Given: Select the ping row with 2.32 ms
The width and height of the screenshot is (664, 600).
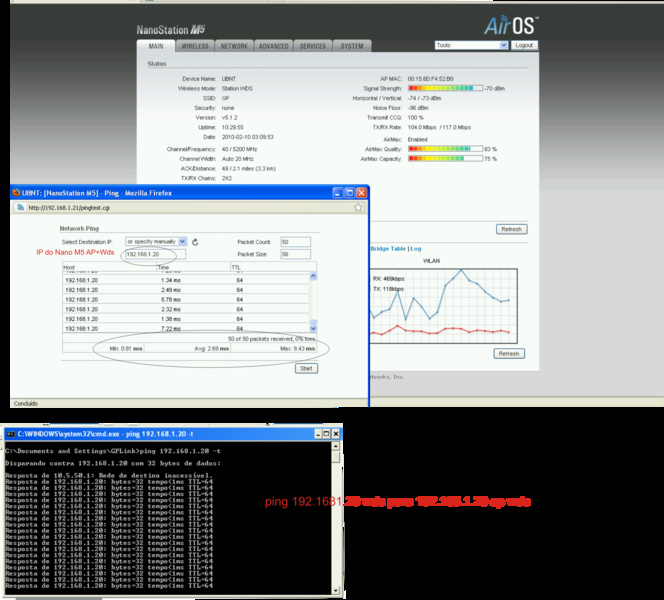Looking at the screenshot, I should coord(186,310).
